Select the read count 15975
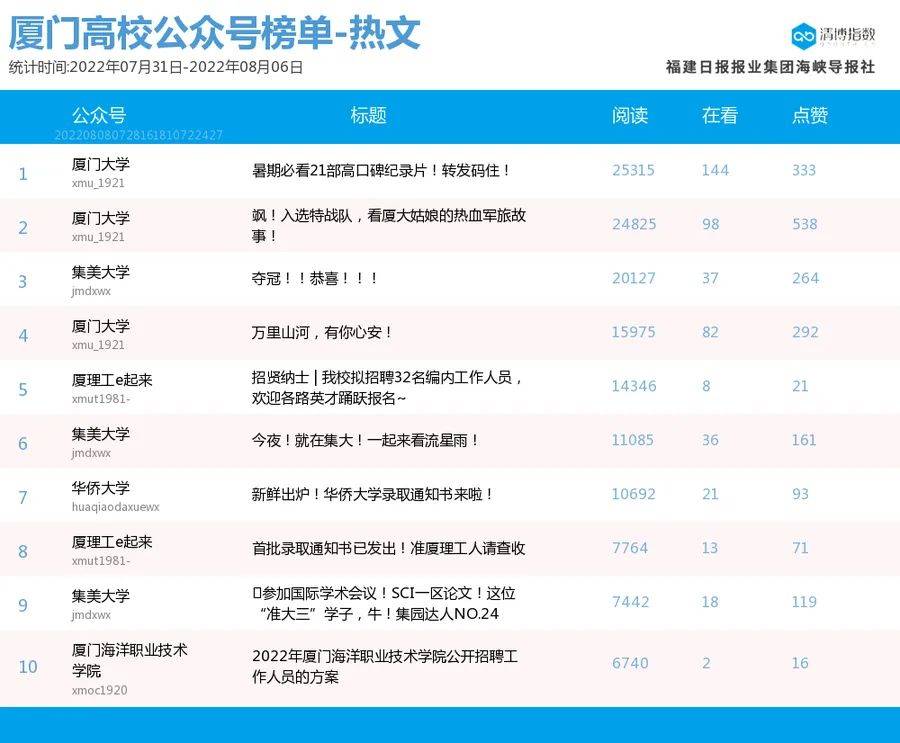900x743 pixels. click(x=633, y=332)
